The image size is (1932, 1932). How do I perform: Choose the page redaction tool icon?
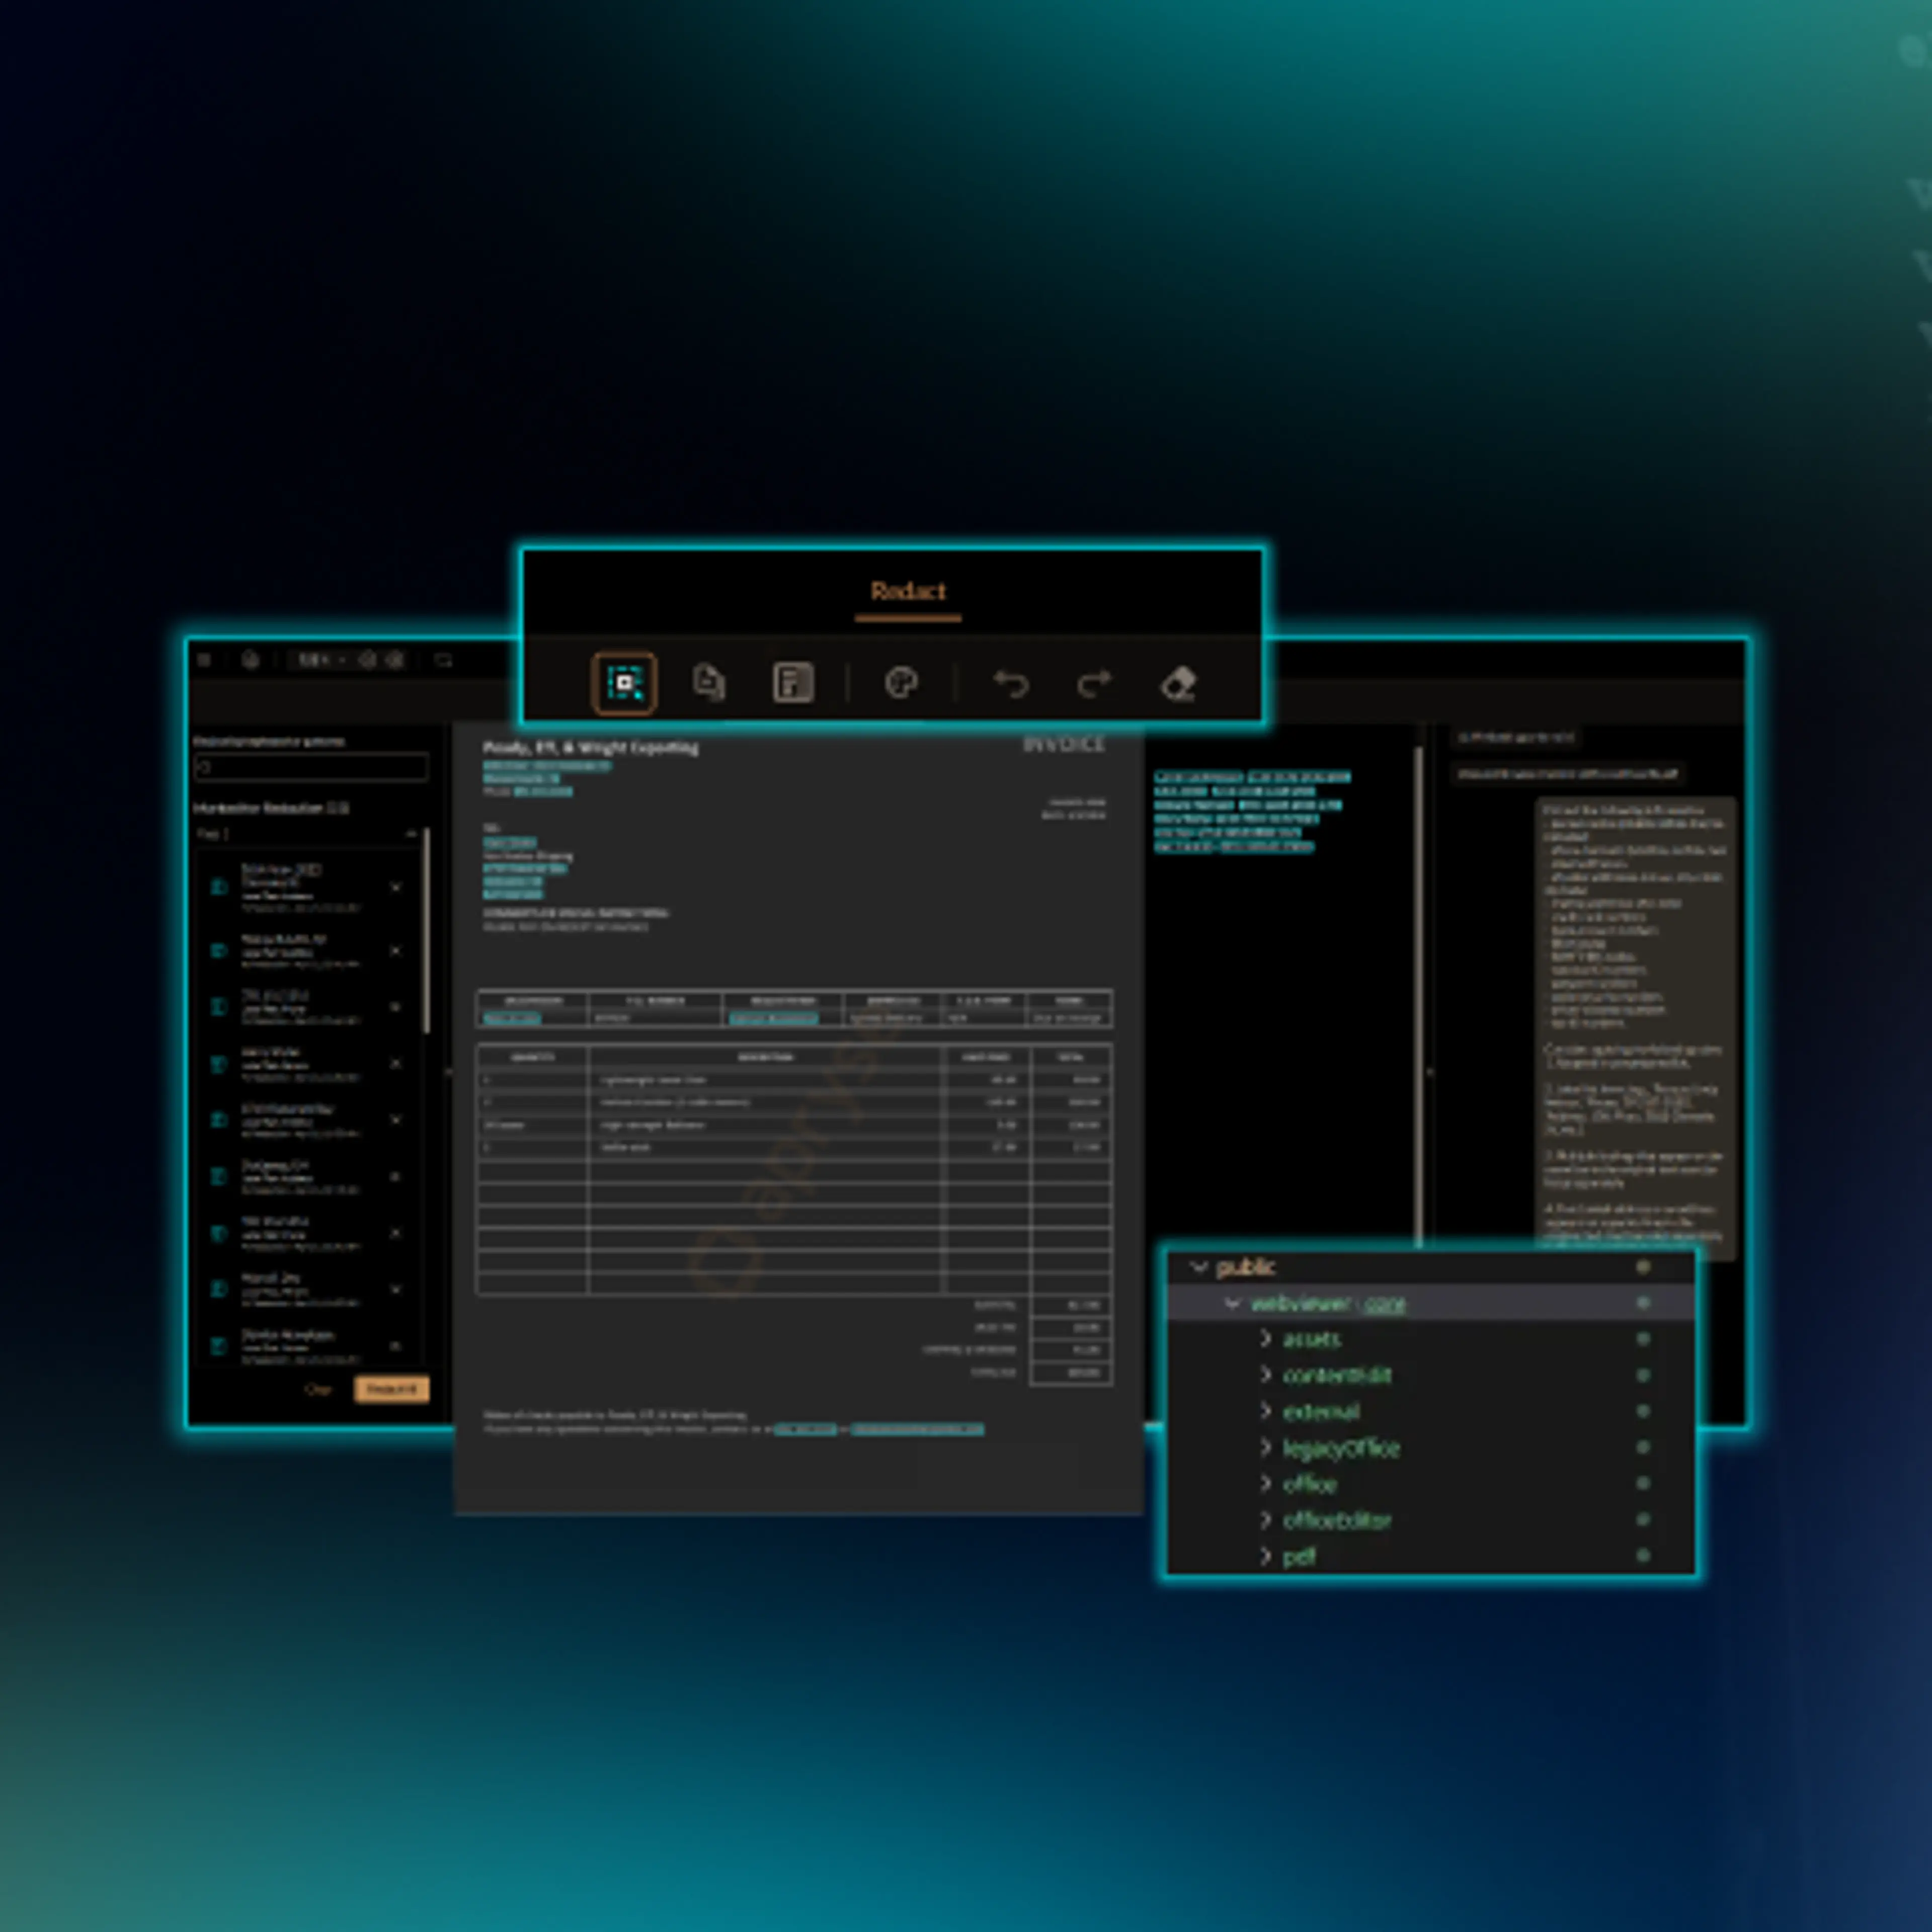click(x=709, y=683)
